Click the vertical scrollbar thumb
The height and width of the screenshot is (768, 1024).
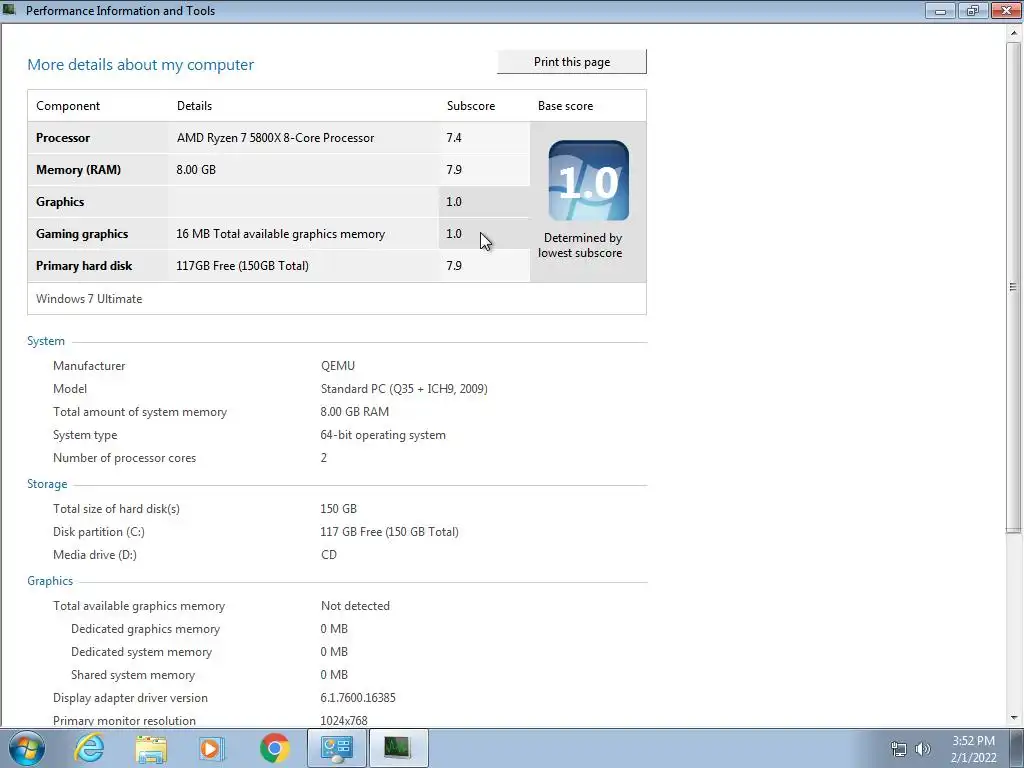pos(1013,287)
